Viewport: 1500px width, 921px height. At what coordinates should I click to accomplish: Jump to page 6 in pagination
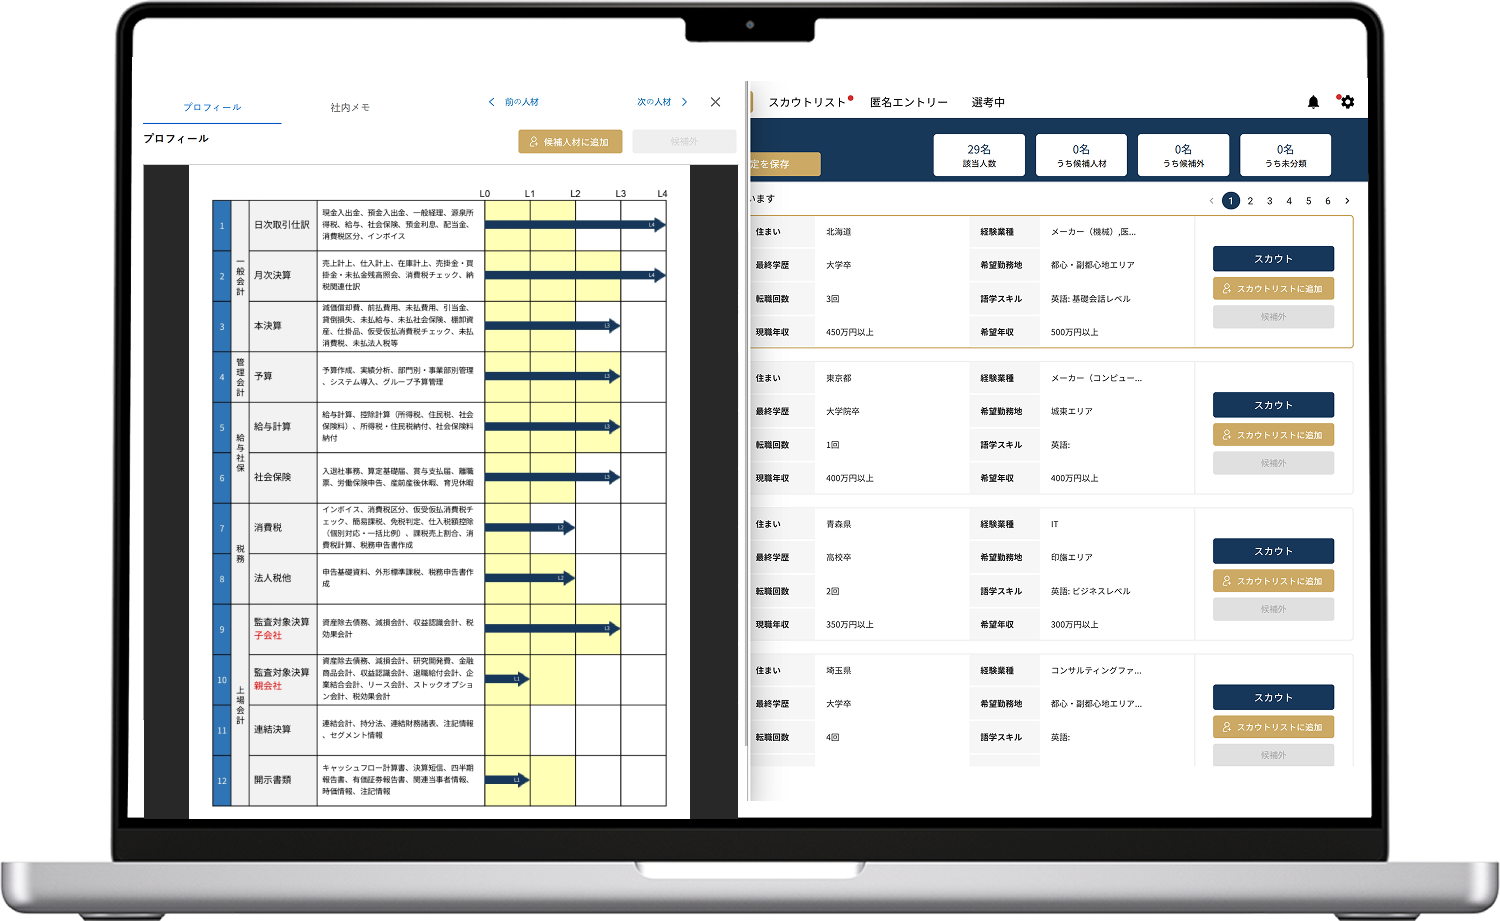1328,201
